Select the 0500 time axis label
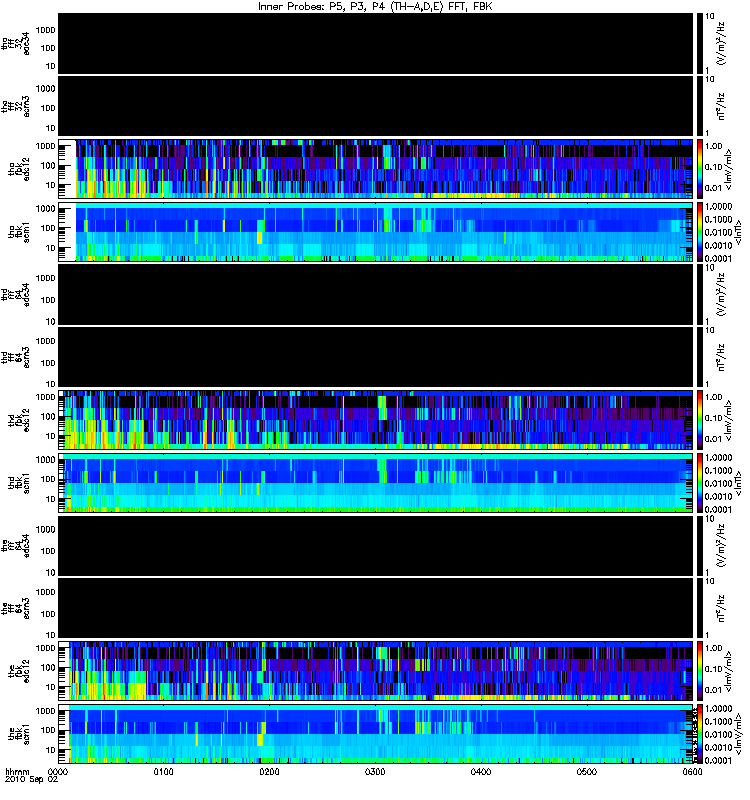750x800 pixels. coord(587,771)
